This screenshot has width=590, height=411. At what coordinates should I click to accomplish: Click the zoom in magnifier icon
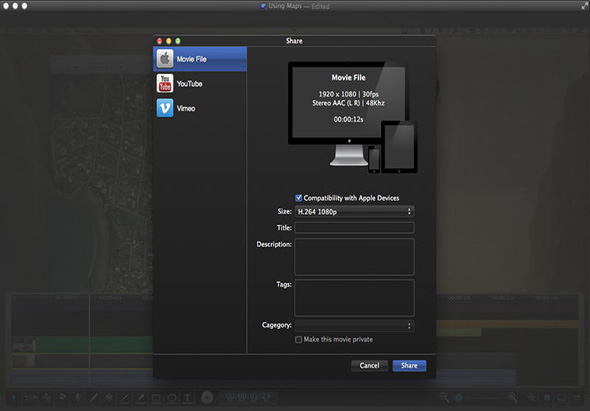point(512,397)
